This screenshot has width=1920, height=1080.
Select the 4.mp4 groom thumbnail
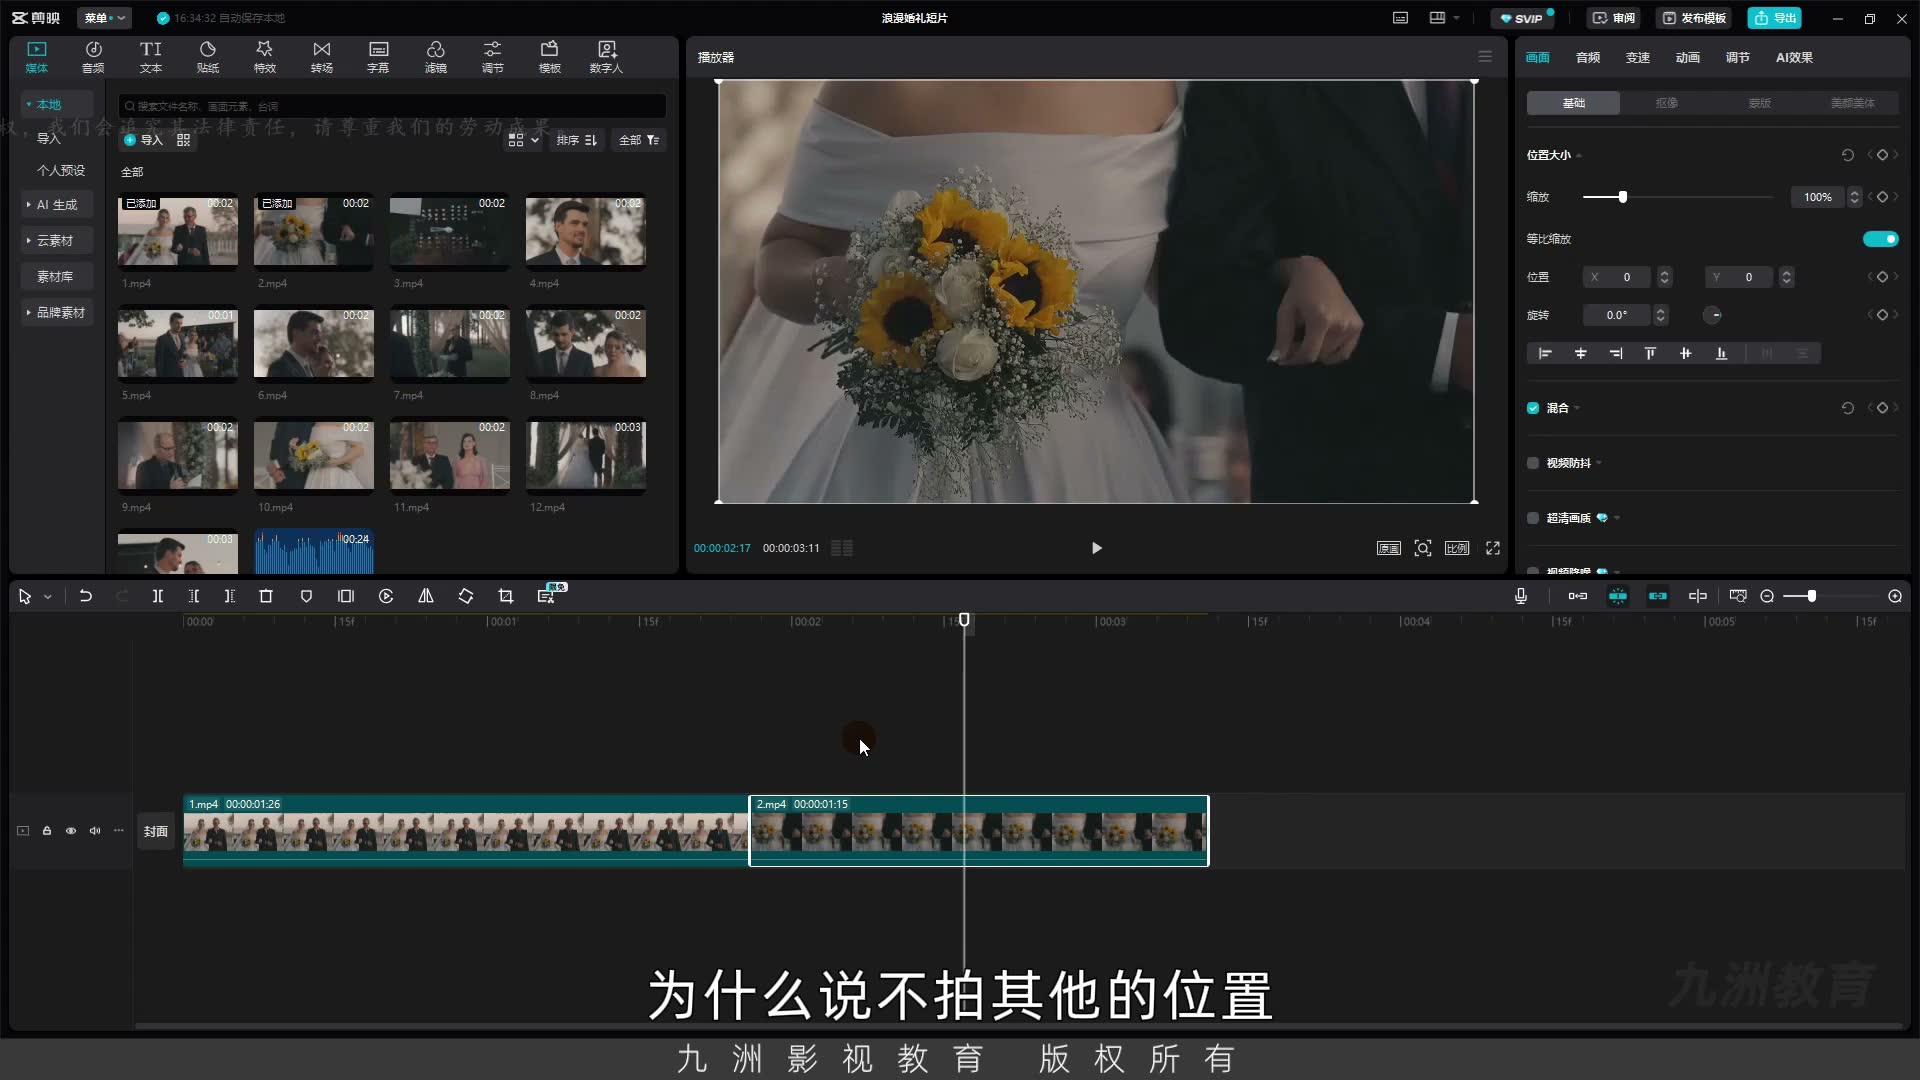(x=586, y=233)
